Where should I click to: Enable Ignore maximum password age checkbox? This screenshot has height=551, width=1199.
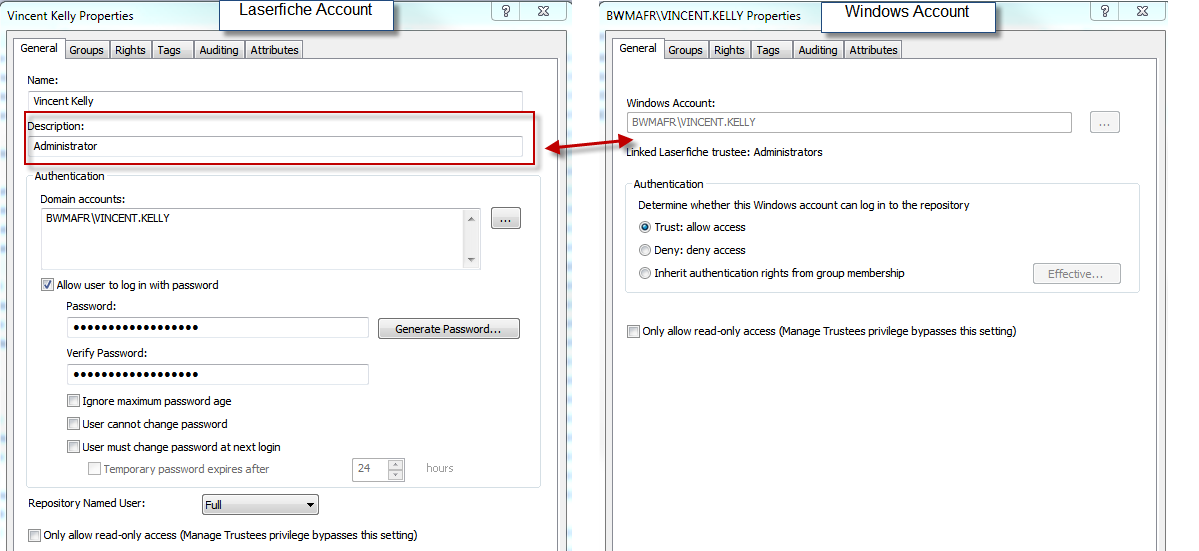pyautogui.click(x=73, y=400)
